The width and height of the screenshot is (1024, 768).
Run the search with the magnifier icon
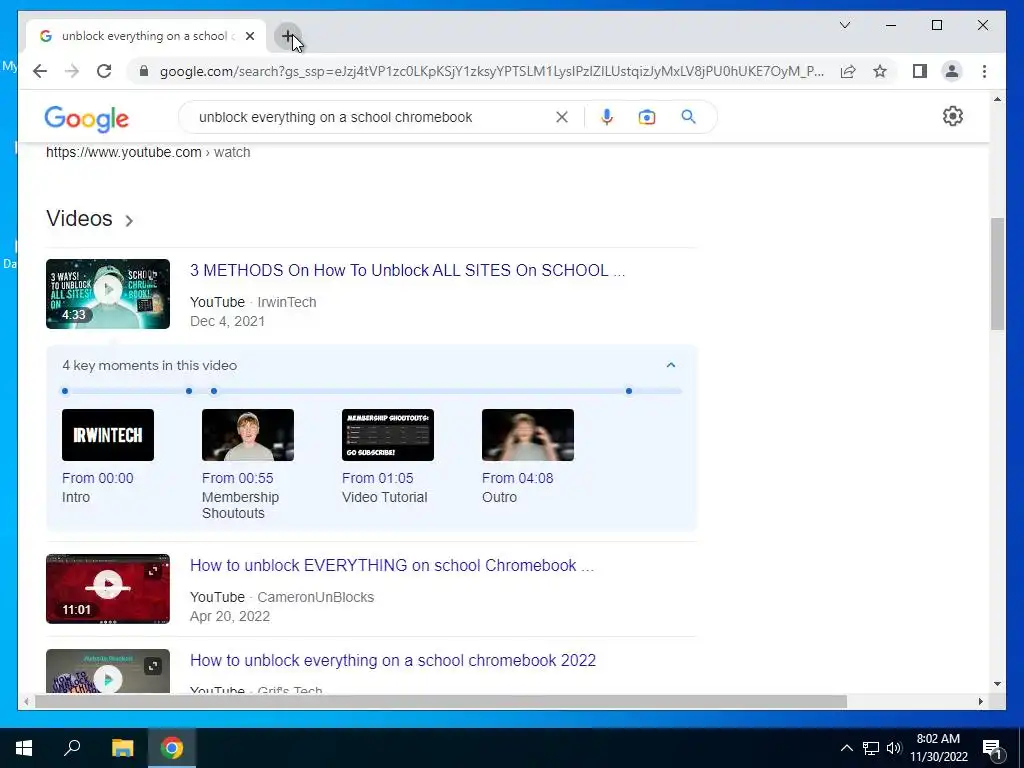tap(688, 117)
